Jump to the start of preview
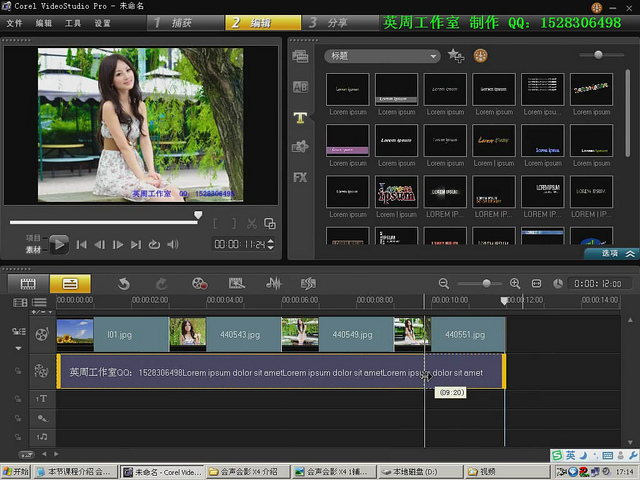Image resolution: width=640 pixels, height=480 pixels. point(82,244)
